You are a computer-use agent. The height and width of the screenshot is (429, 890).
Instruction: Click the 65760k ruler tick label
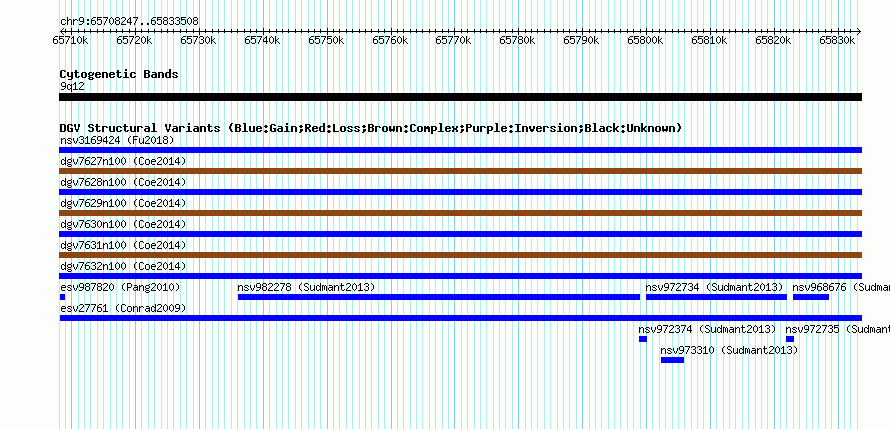click(391, 40)
